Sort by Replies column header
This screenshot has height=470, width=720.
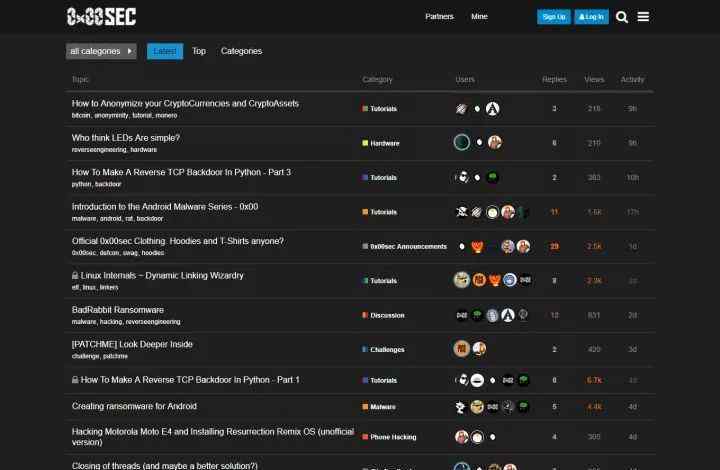click(x=554, y=79)
